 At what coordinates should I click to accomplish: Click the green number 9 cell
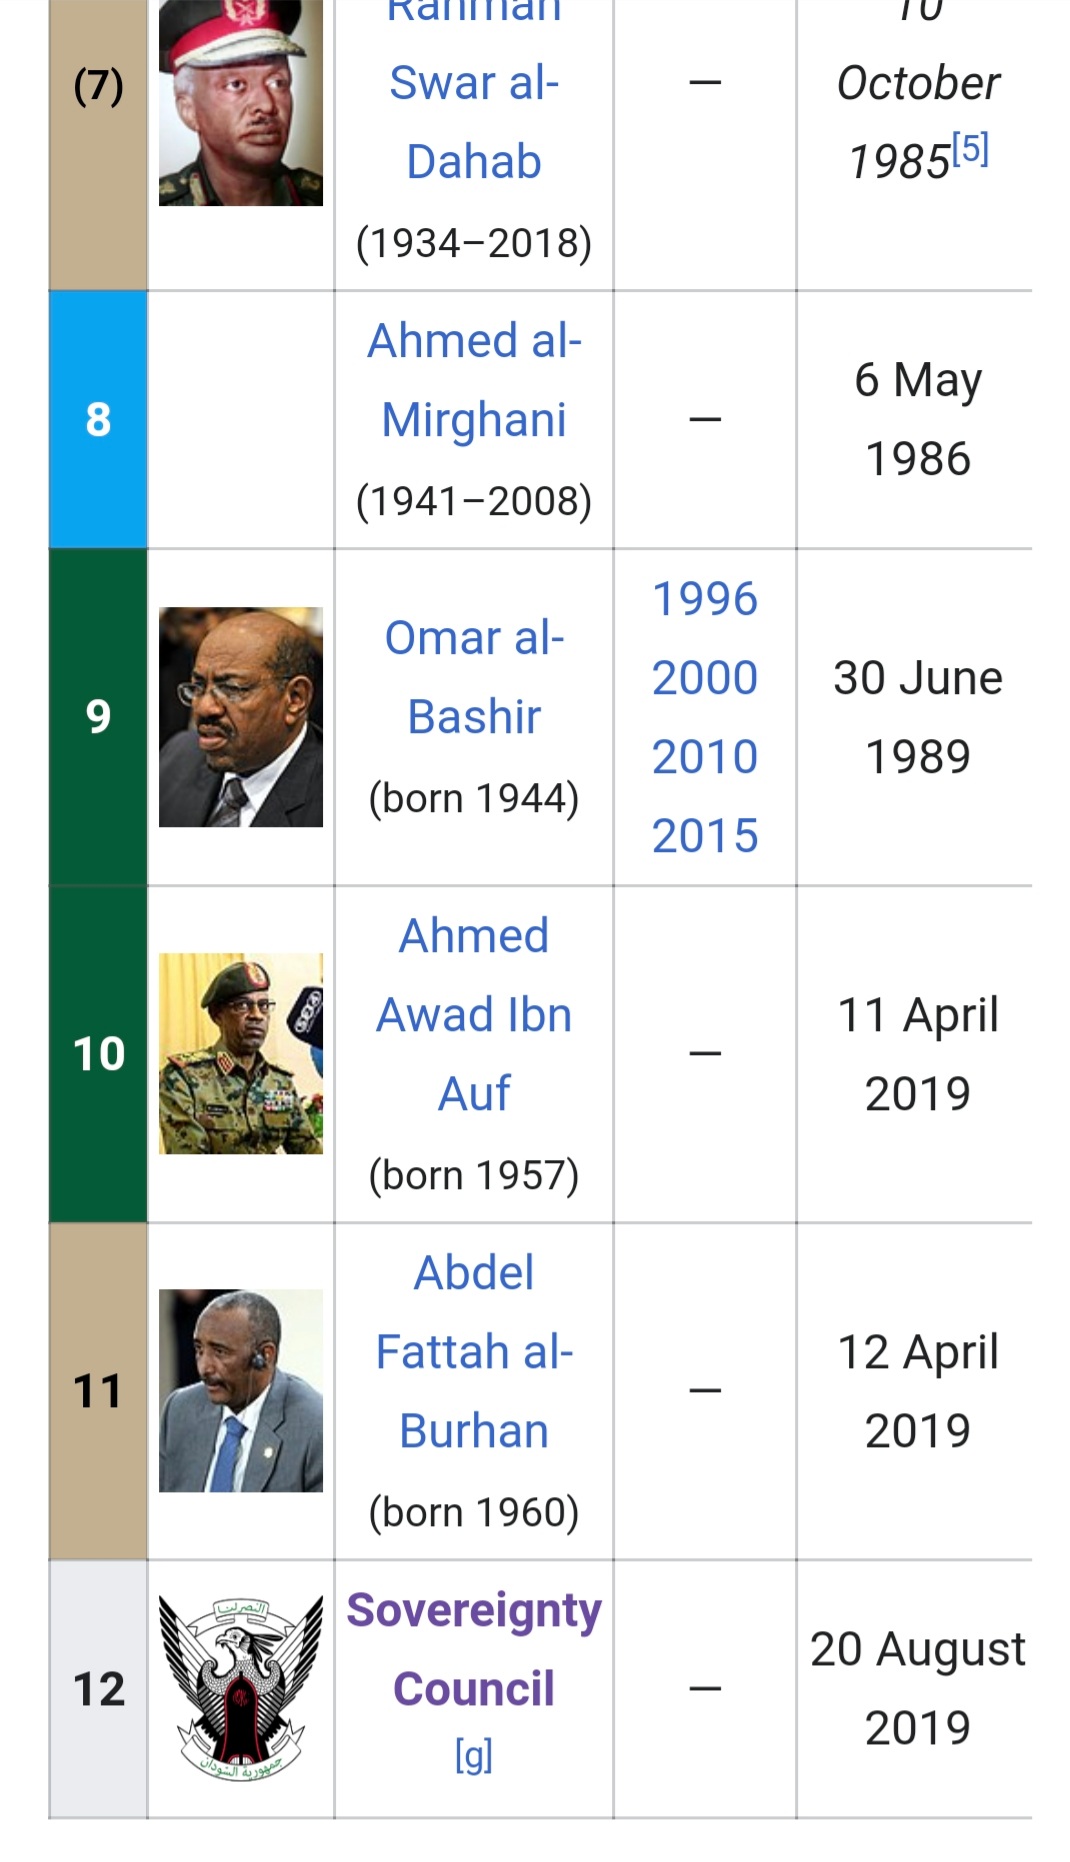[98, 717]
